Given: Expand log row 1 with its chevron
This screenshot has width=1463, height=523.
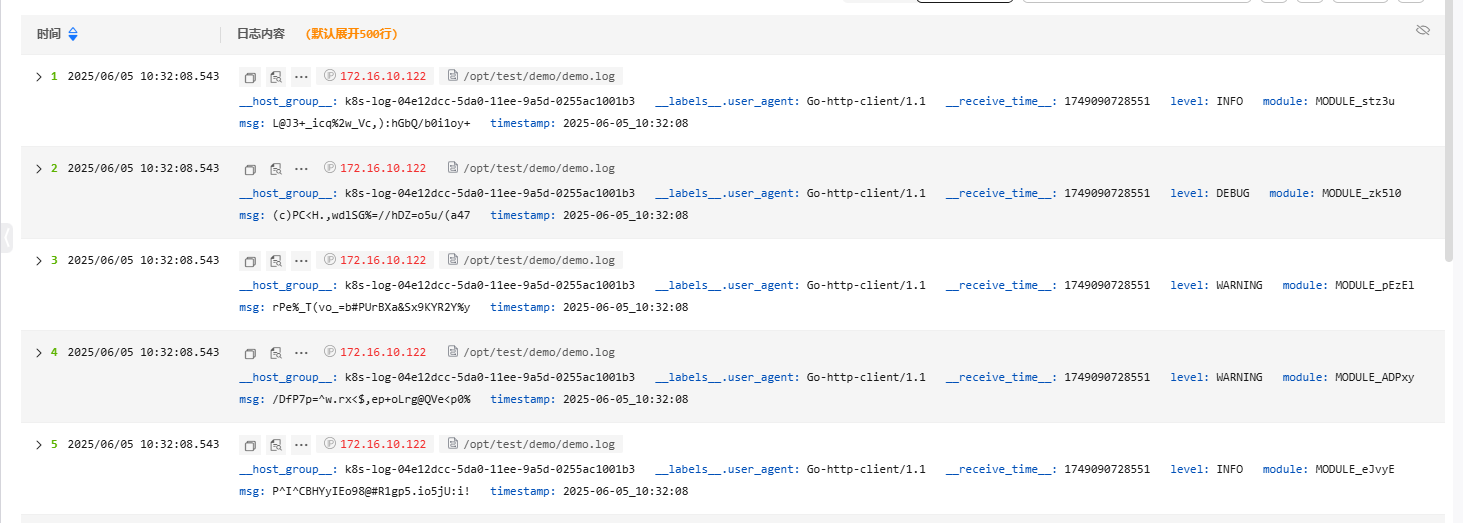Looking at the screenshot, I should click(x=38, y=76).
